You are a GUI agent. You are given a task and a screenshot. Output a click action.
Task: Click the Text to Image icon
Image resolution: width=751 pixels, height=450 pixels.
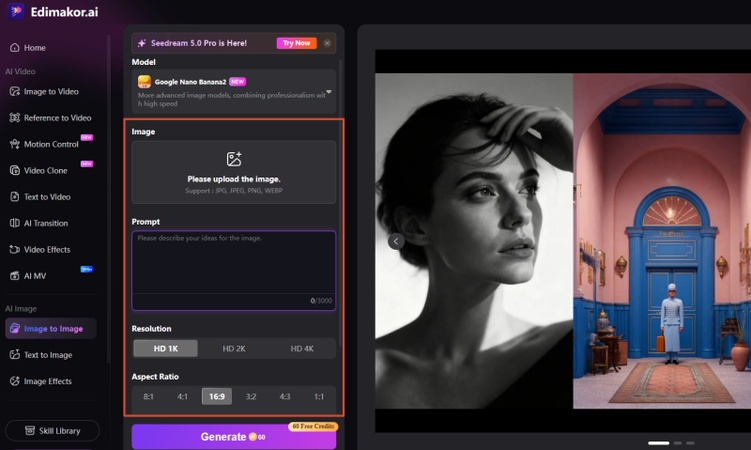(x=15, y=355)
